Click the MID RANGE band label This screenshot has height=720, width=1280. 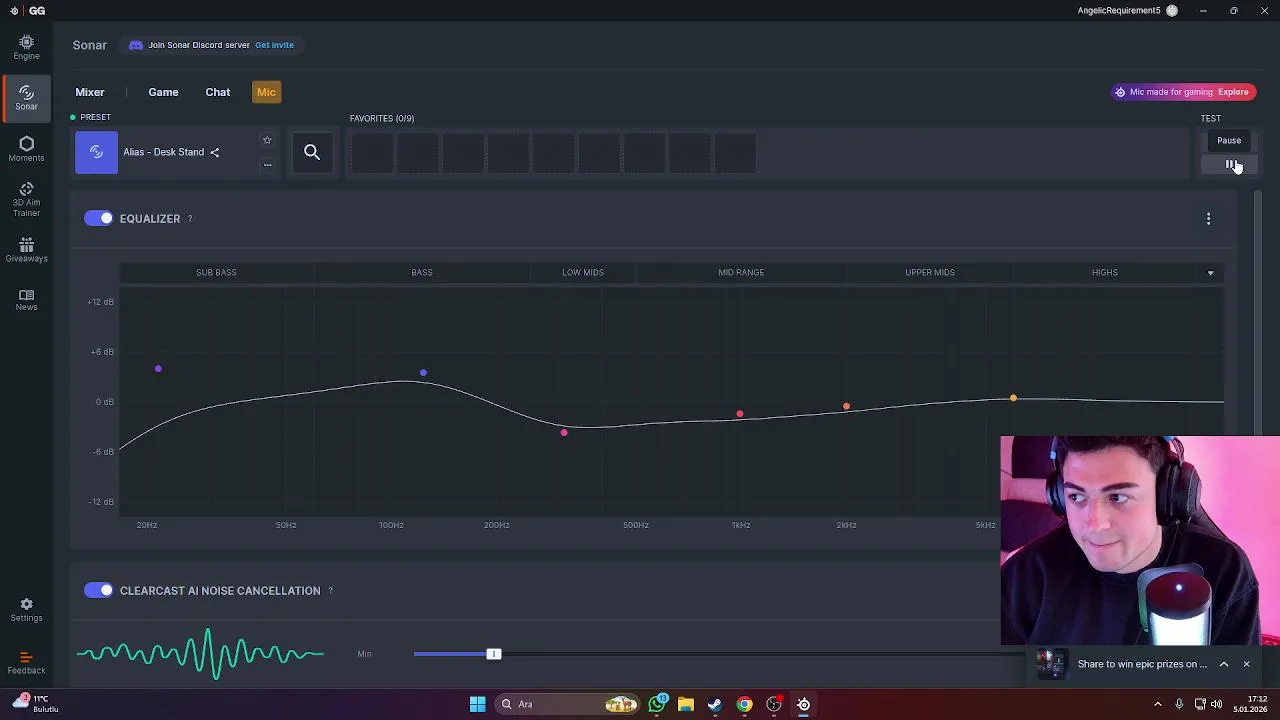tap(741, 272)
